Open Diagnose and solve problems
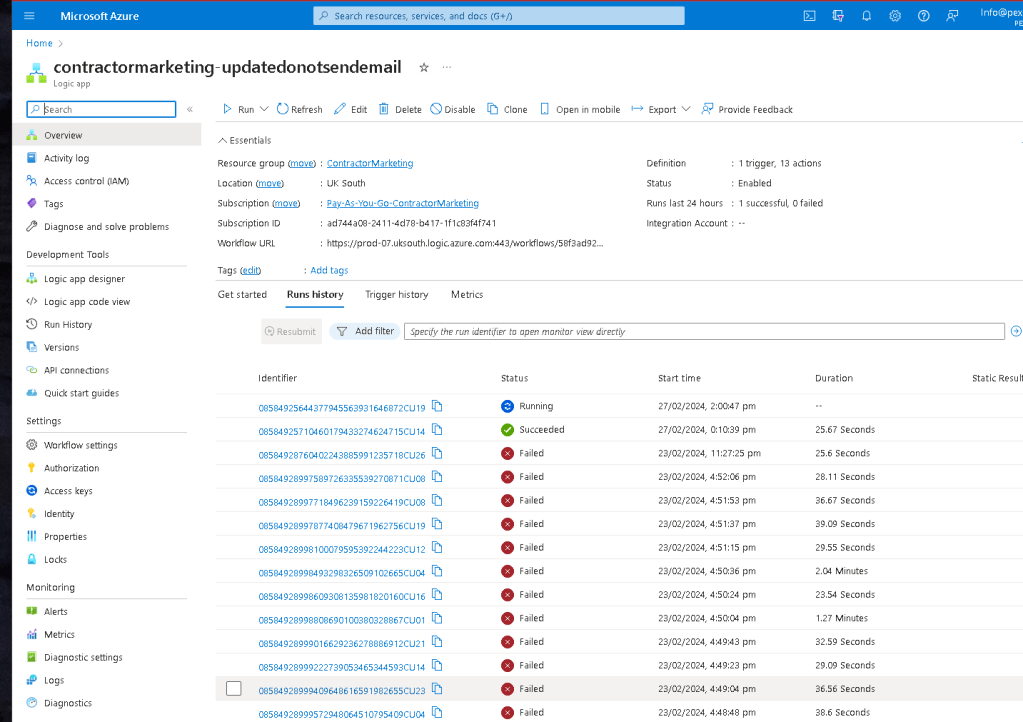Screen dimensions: 1023x722 click(106, 226)
